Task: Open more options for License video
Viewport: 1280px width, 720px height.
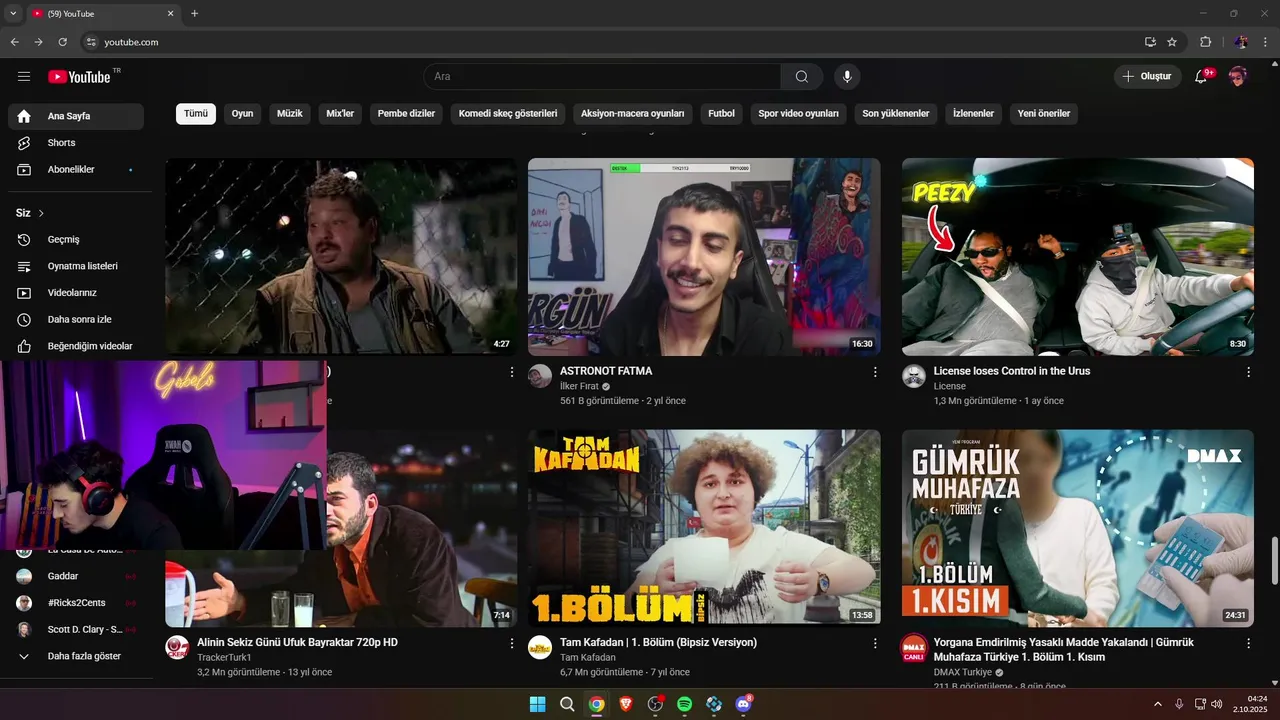Action: 1248,372
